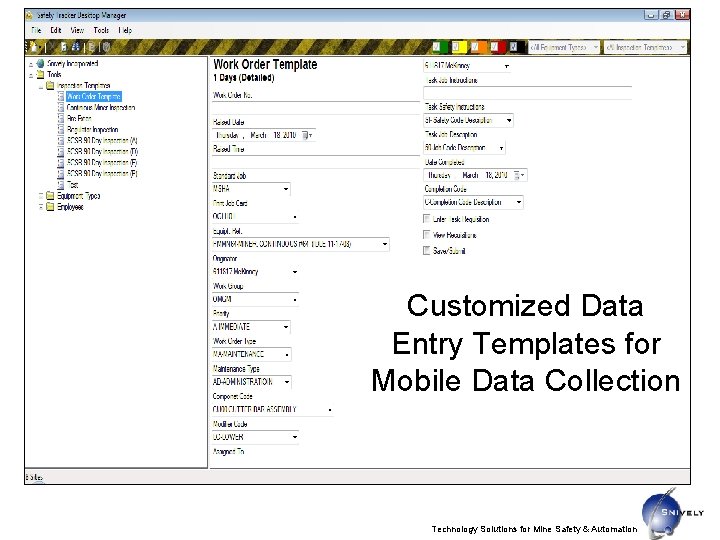Click the binoculars search toolbar icon

pyautogui.click(x=76, y=47)
